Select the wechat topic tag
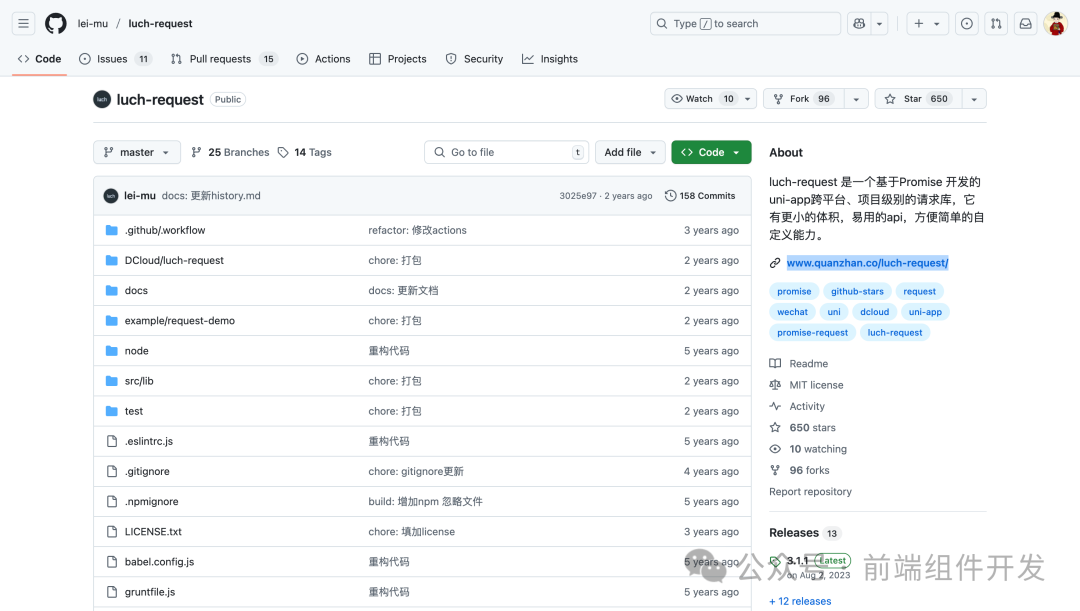This screenshot has width=1080, height=611. tap(792, 312)
